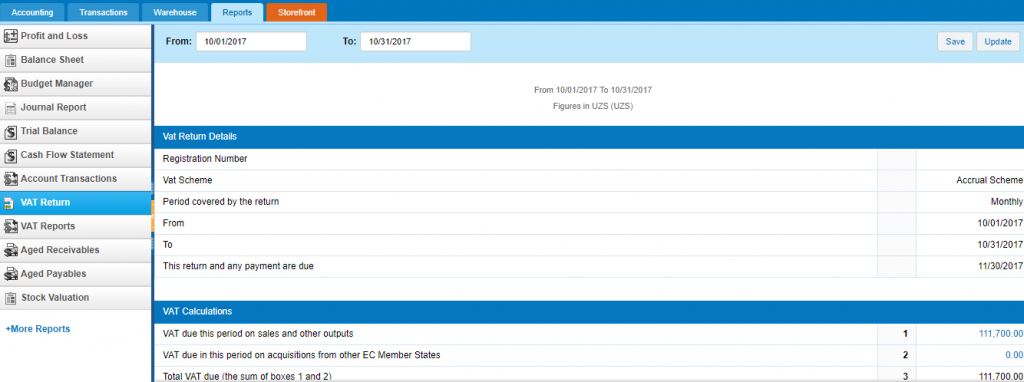This screenshot has height=382, width=1024.
Task: Click the Journal Report icon
Action: (x=10, y=108)
